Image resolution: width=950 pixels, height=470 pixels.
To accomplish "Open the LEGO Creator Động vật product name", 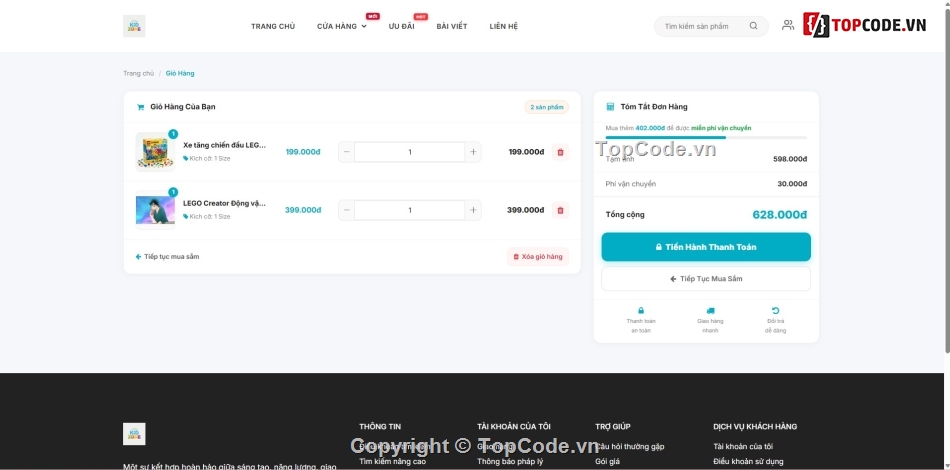I will point(224,204).
